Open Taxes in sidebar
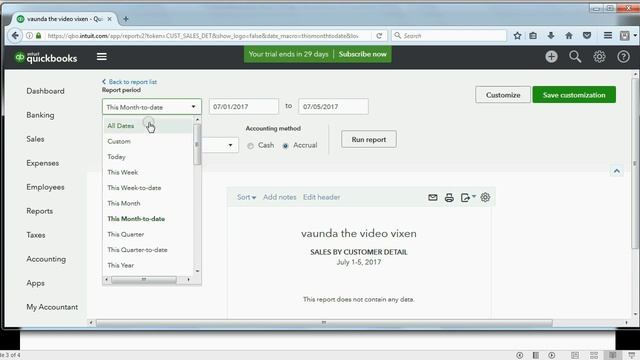This screenshot has width=640, height=360. tap(36, 235)
